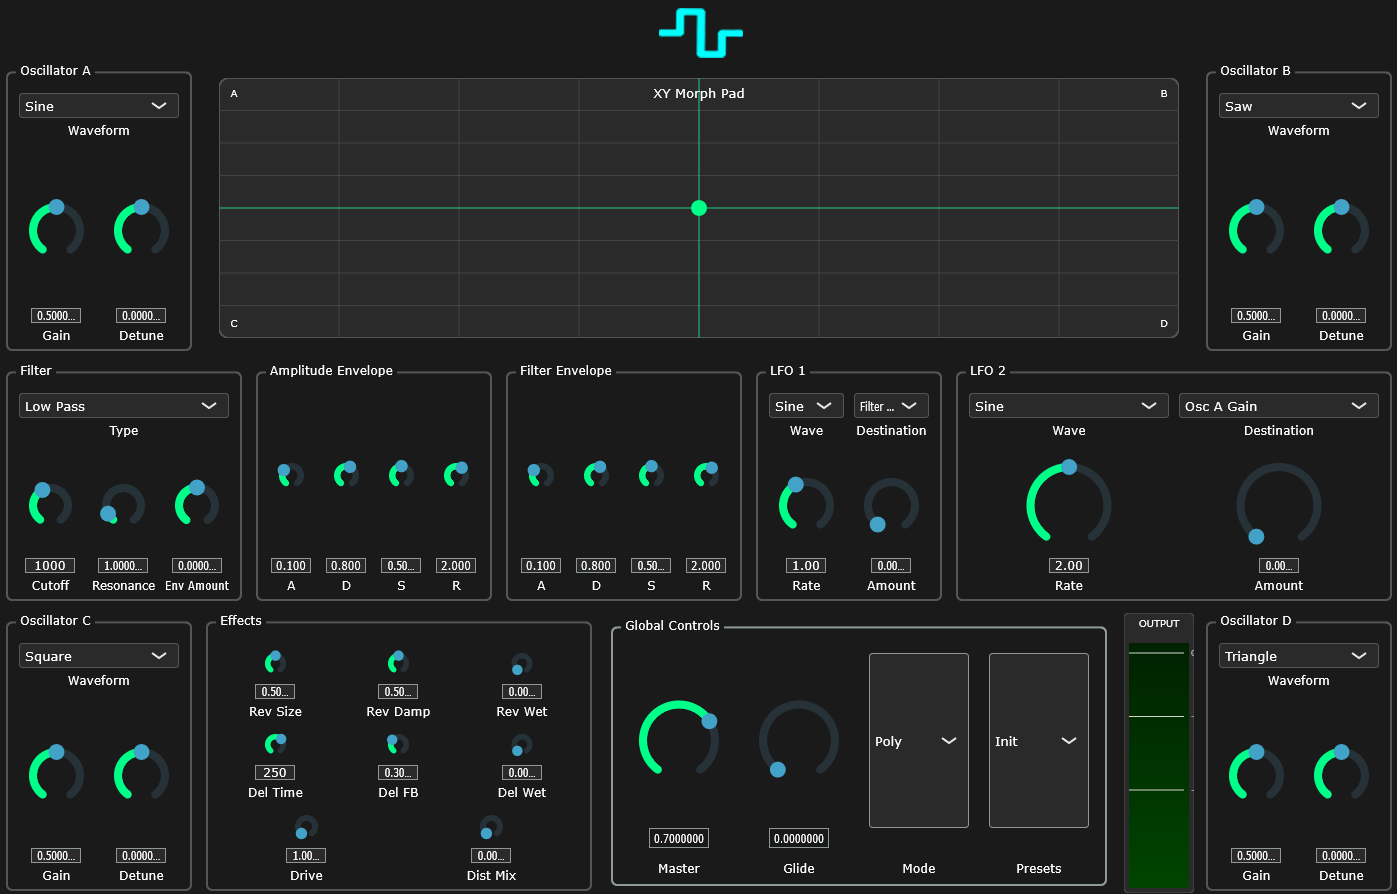Click the square wave logo icon

coord(700,34)
